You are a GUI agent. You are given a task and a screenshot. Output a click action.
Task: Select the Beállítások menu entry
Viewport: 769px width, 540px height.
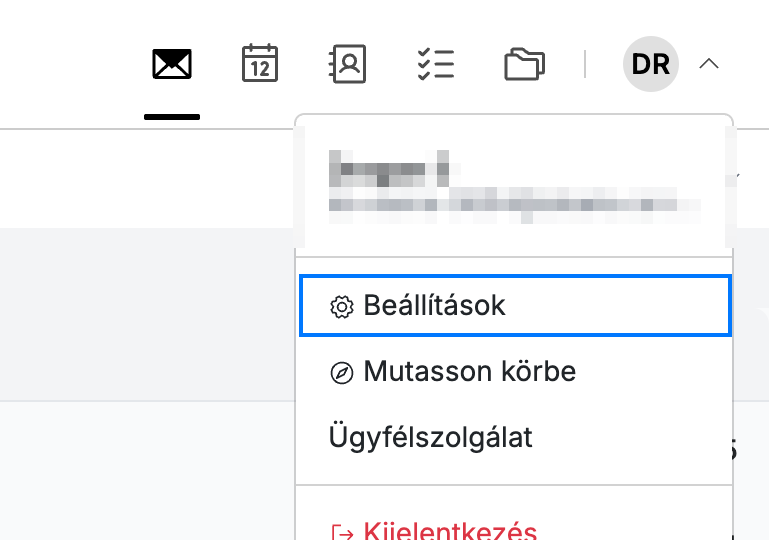coord(515,306)
